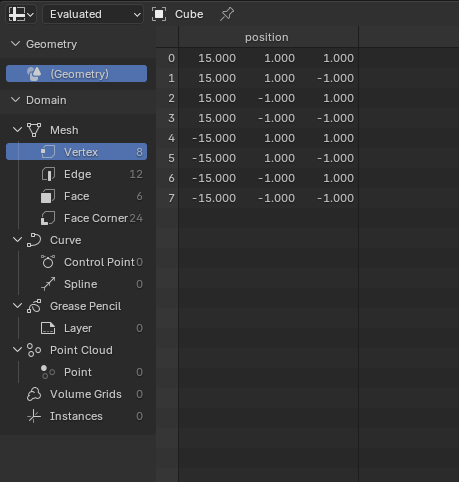
Task: Select the Face domain row
Action: (x=76, y=196)
